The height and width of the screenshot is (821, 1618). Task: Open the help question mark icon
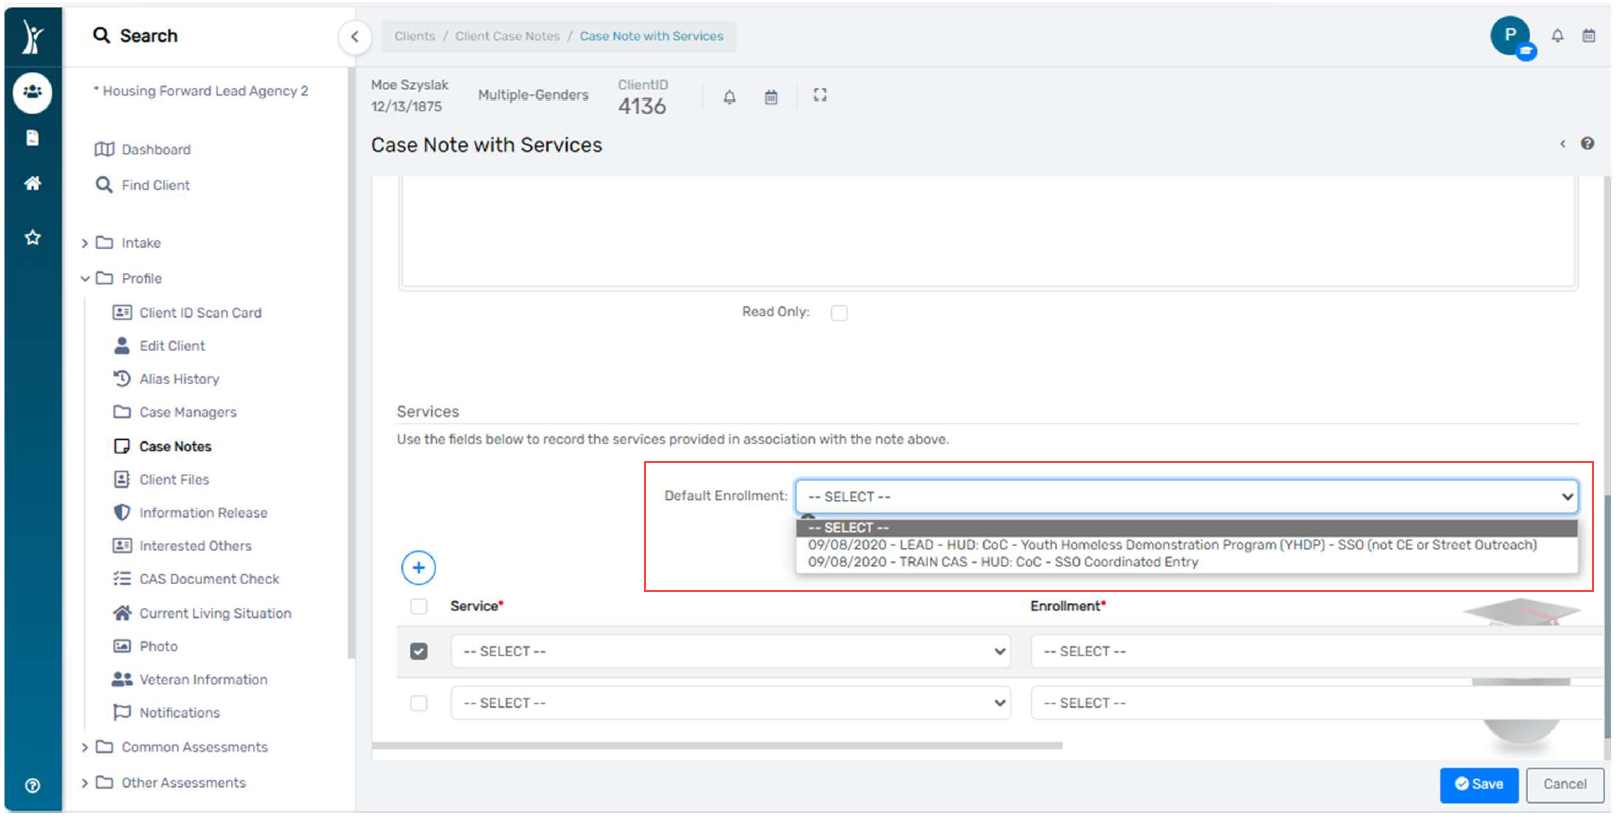pyautogui.click(x=1587, y=144)
